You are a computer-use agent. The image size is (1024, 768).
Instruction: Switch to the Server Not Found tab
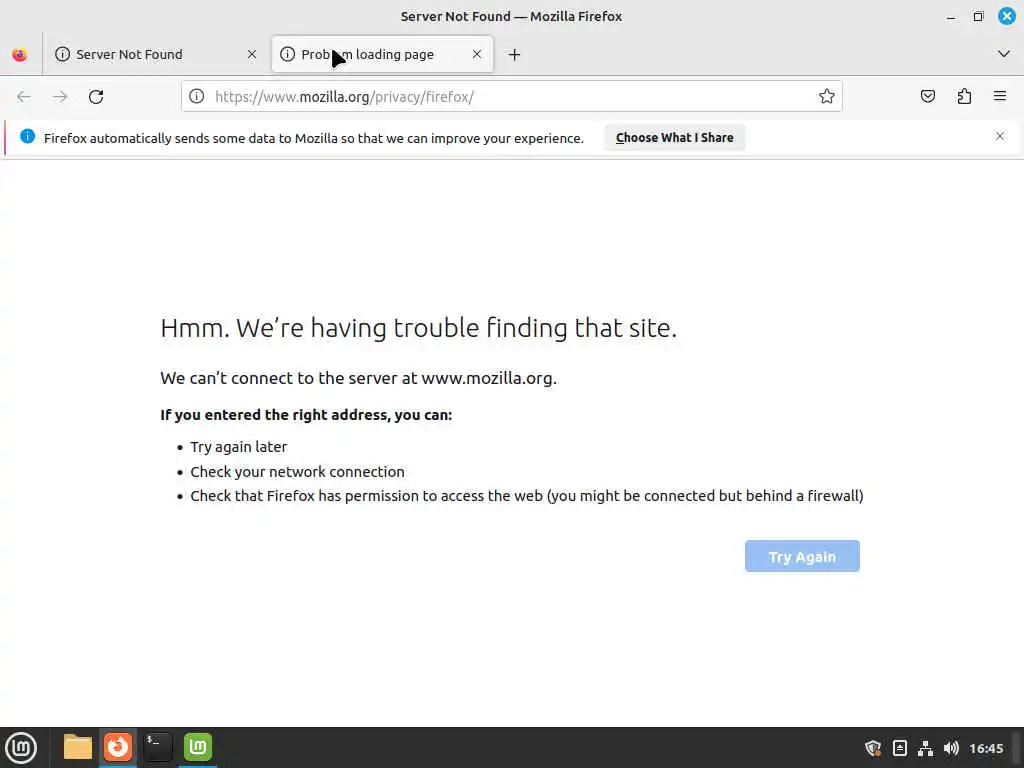point(156,54)
